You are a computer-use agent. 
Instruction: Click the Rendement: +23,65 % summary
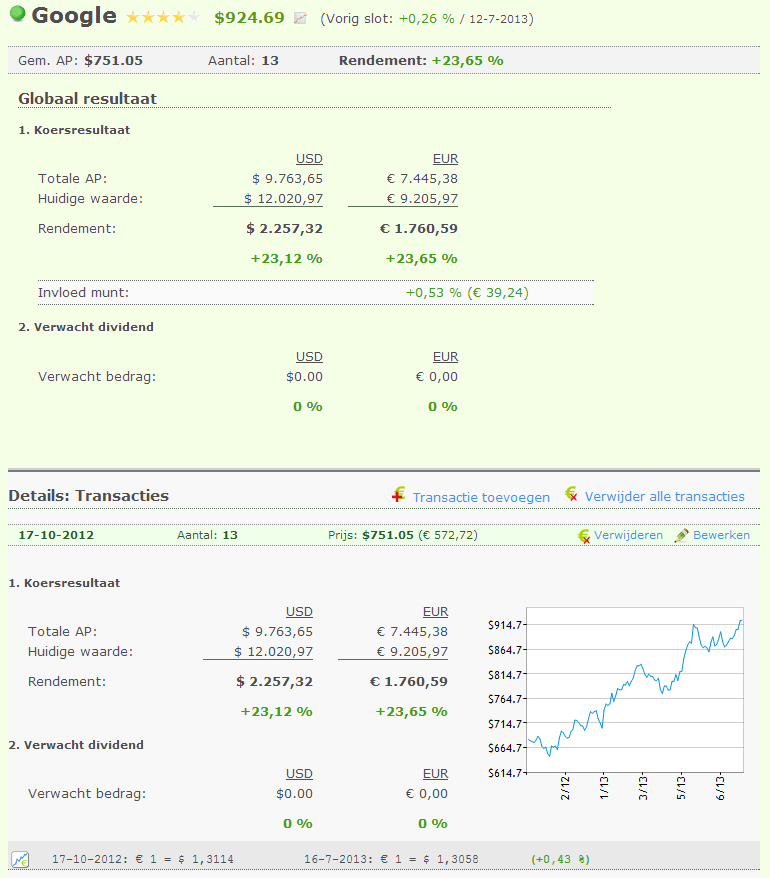pos(421,60)
